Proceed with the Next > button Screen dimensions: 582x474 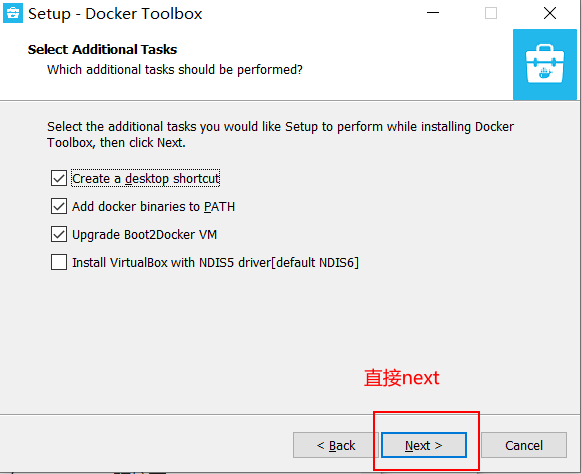point(424,445)
